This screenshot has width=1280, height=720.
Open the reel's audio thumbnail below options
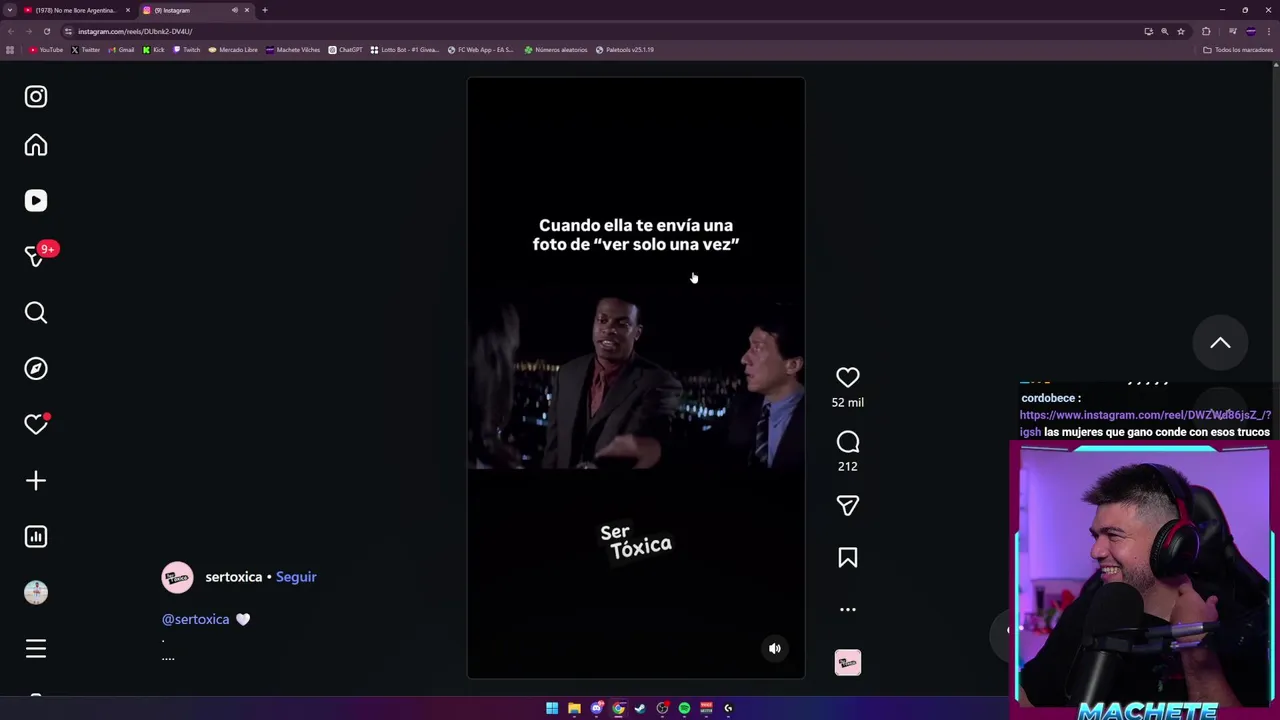(848, 663)
